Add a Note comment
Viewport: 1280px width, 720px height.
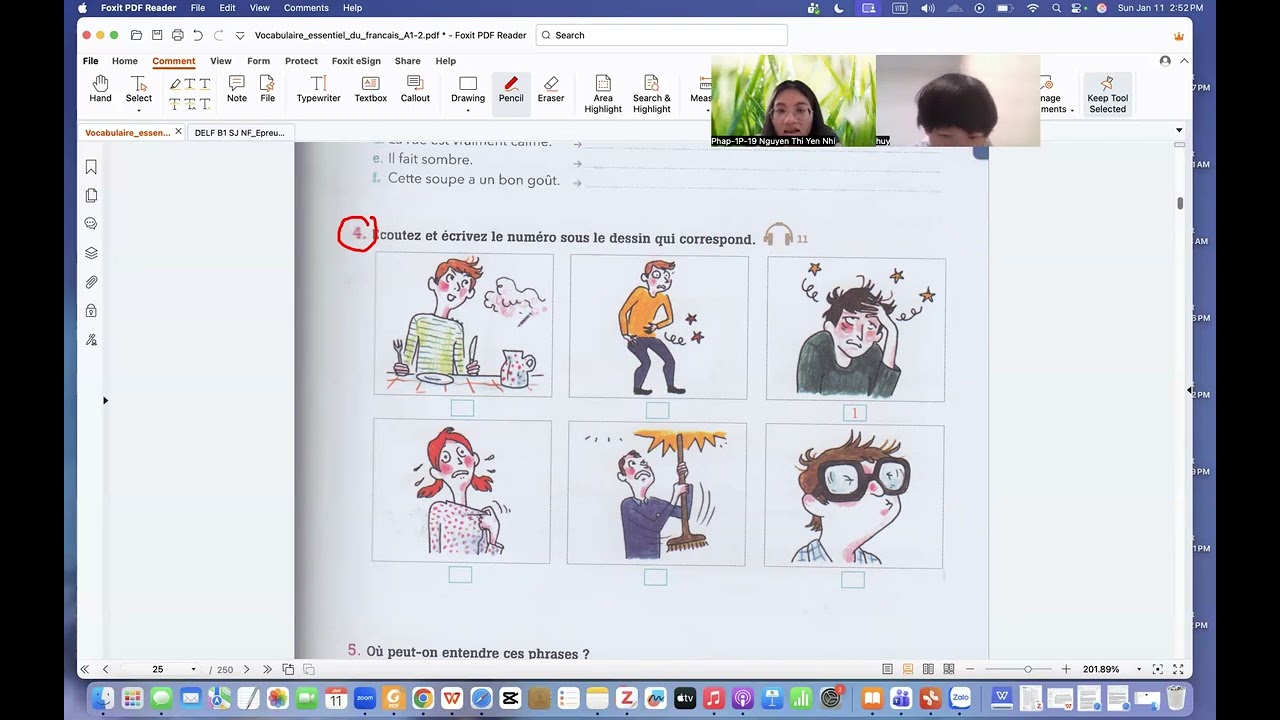(x=237, y=89)
